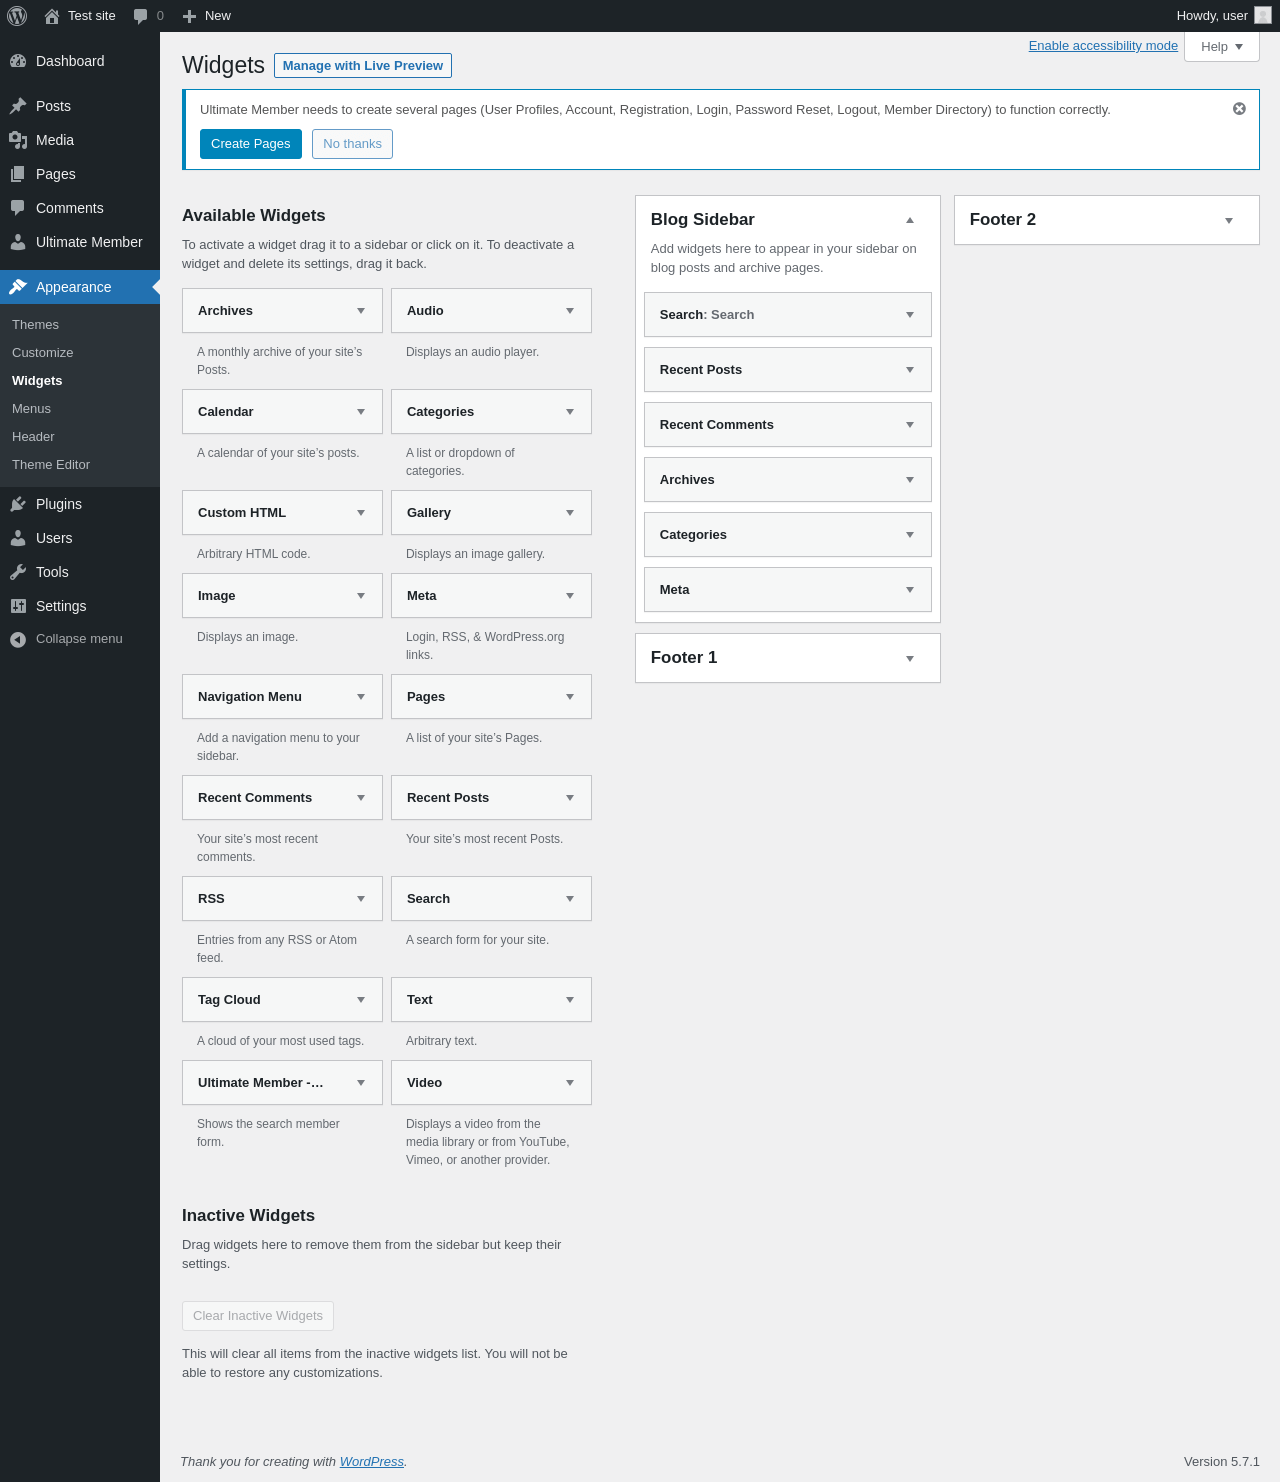1280x1482 pixels.
Task: Open the Theme Editor submenu item
Action: (x=51, y=465)
